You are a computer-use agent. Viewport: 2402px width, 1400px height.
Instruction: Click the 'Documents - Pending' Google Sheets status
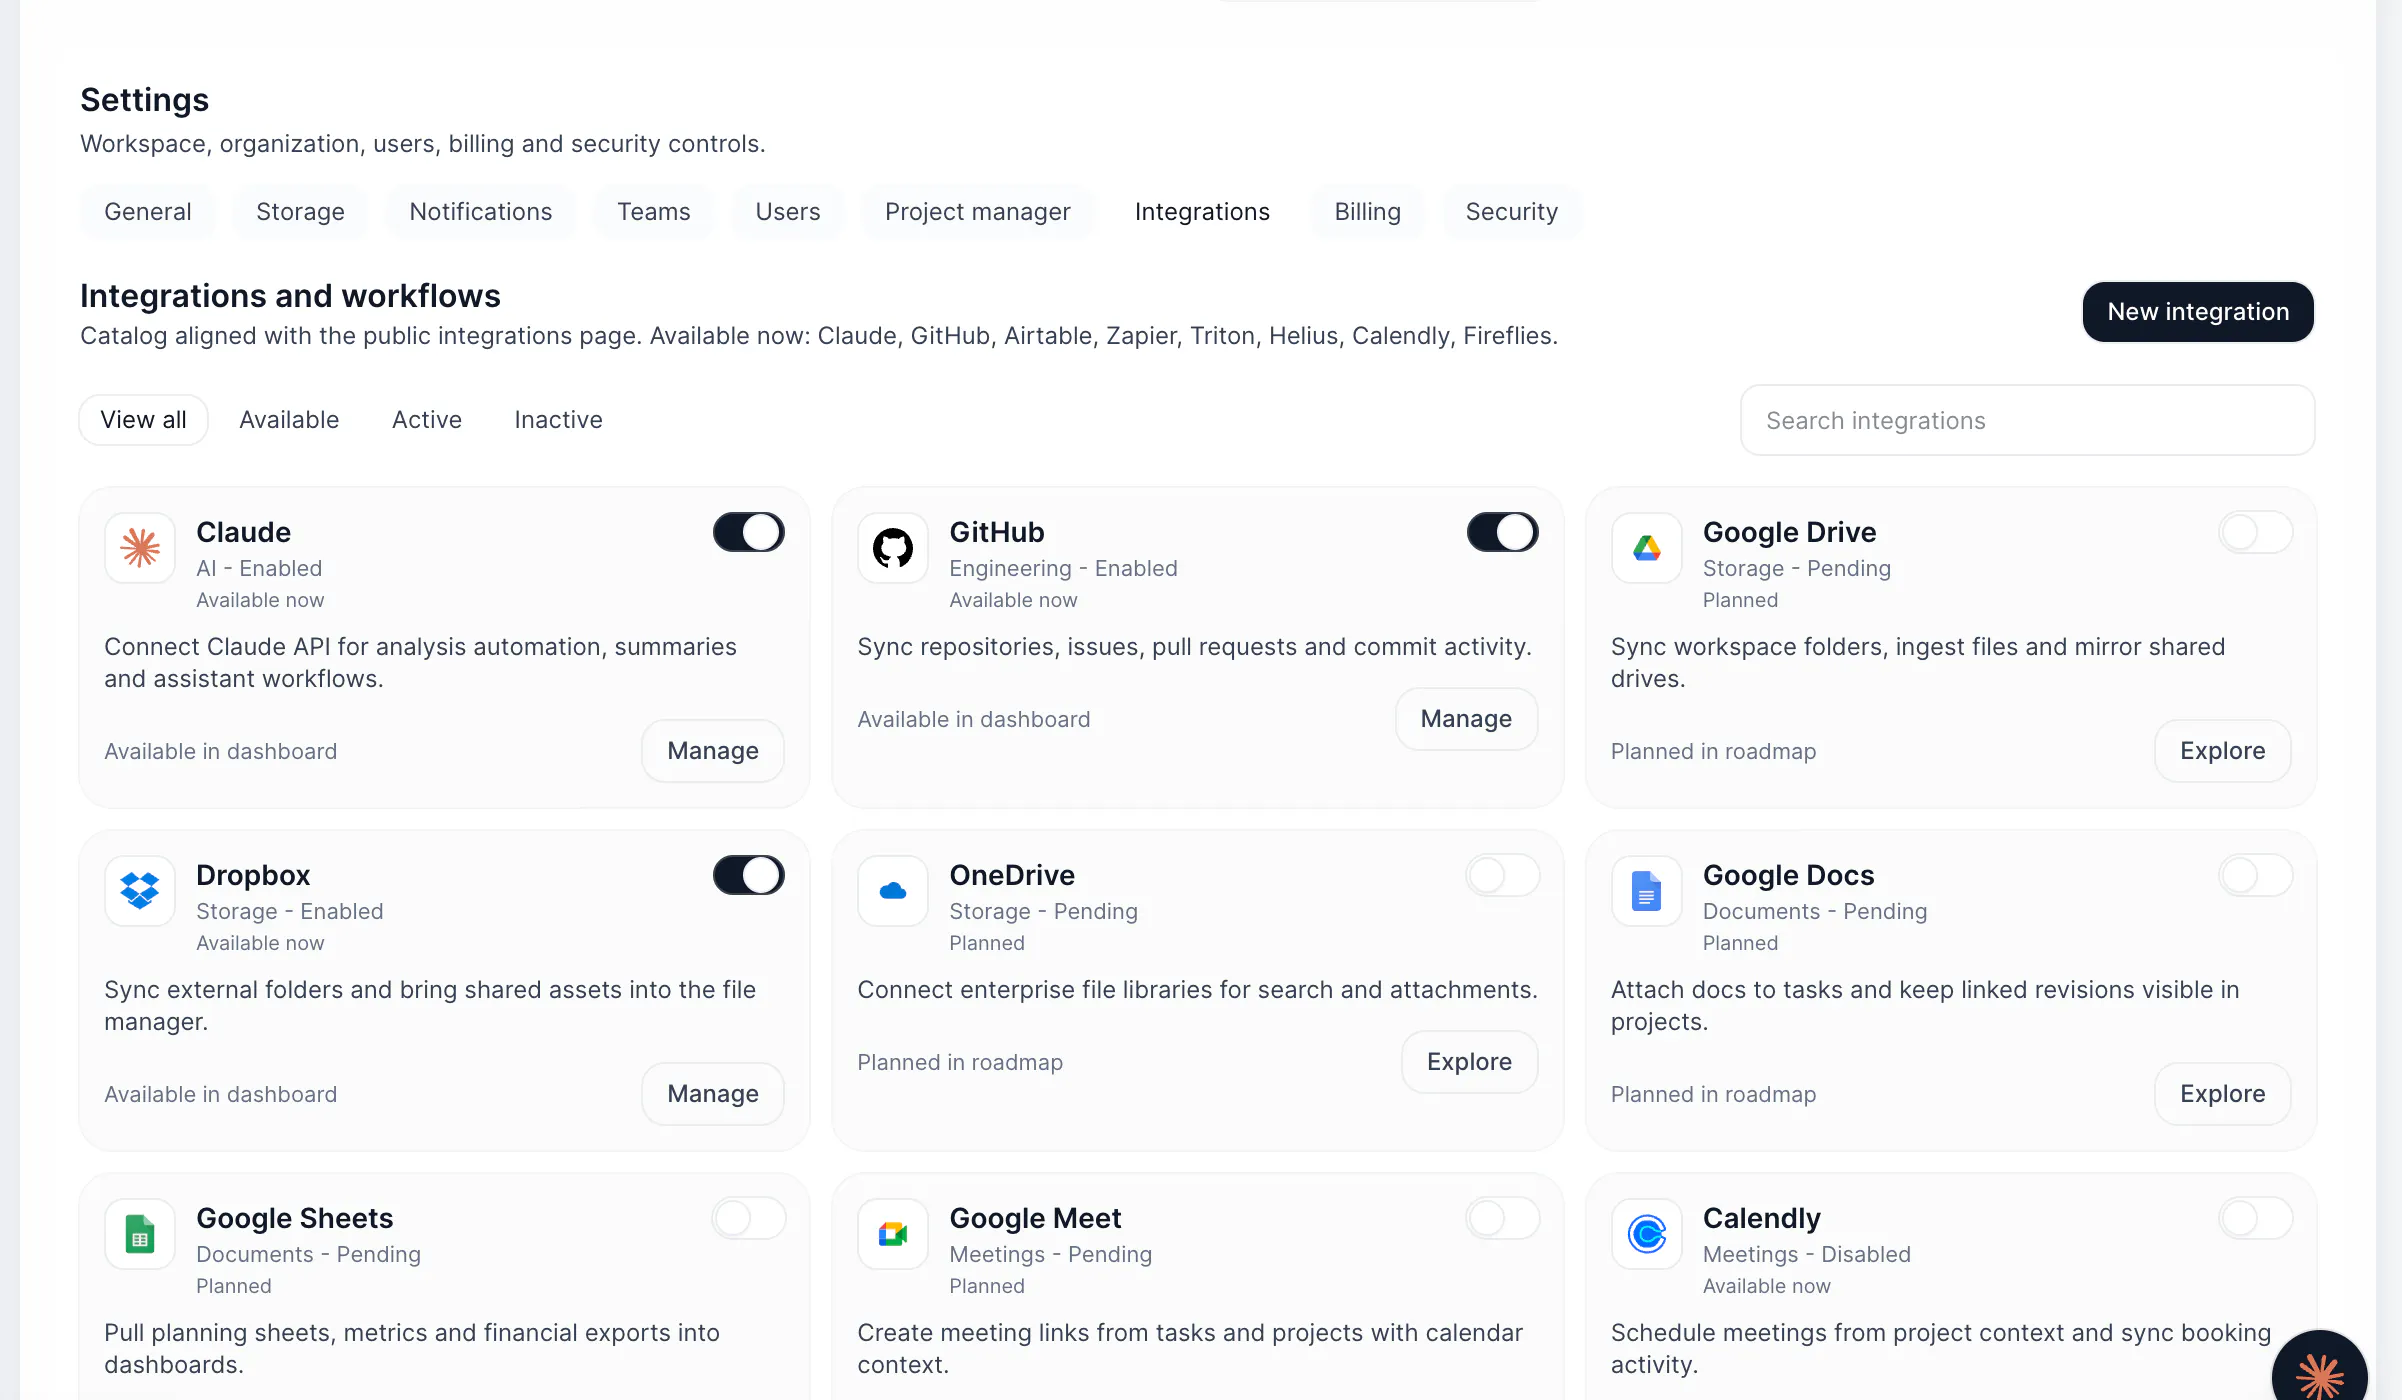pos(309,1254)
